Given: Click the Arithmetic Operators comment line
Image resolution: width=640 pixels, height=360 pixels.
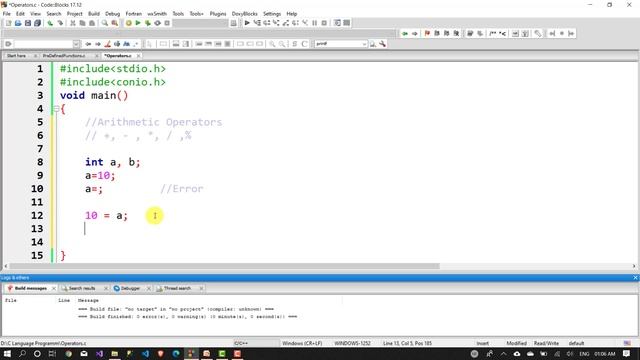Looking at the screenshot, I should (x=153, y=122).
